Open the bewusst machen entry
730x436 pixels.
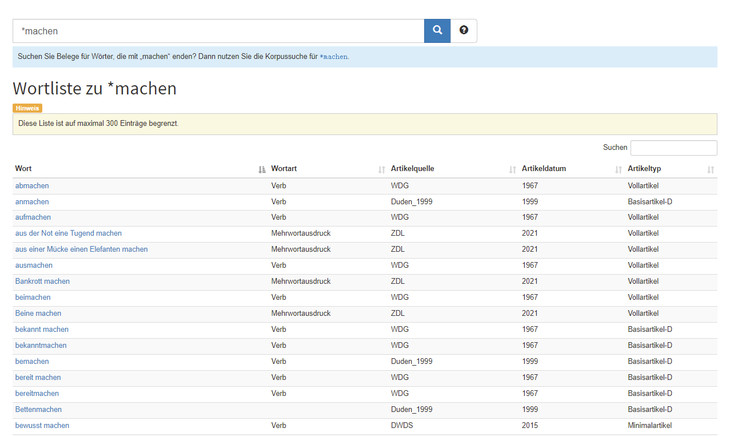[42, 426]
